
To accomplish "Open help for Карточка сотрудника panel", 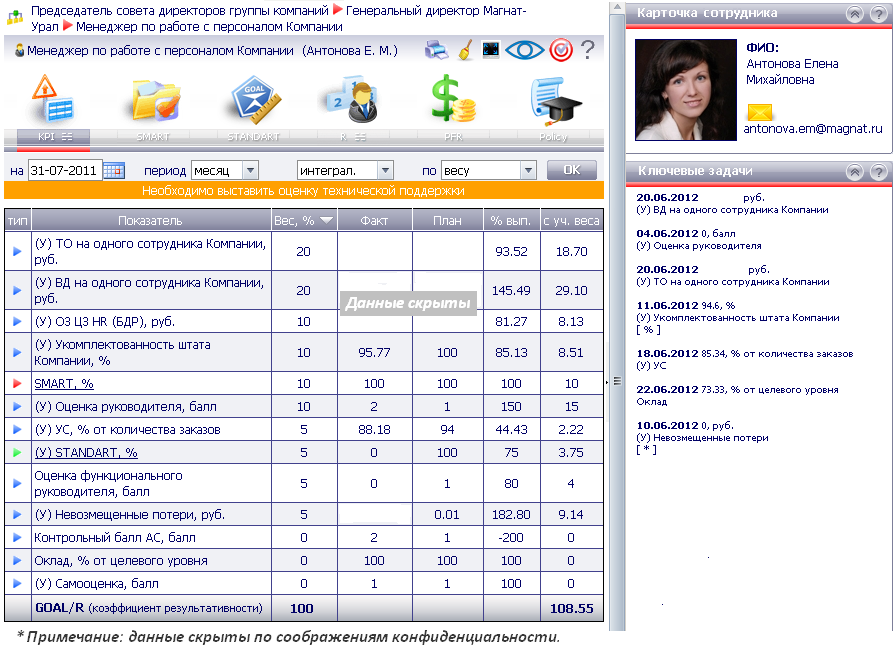I will pos(878,14).
